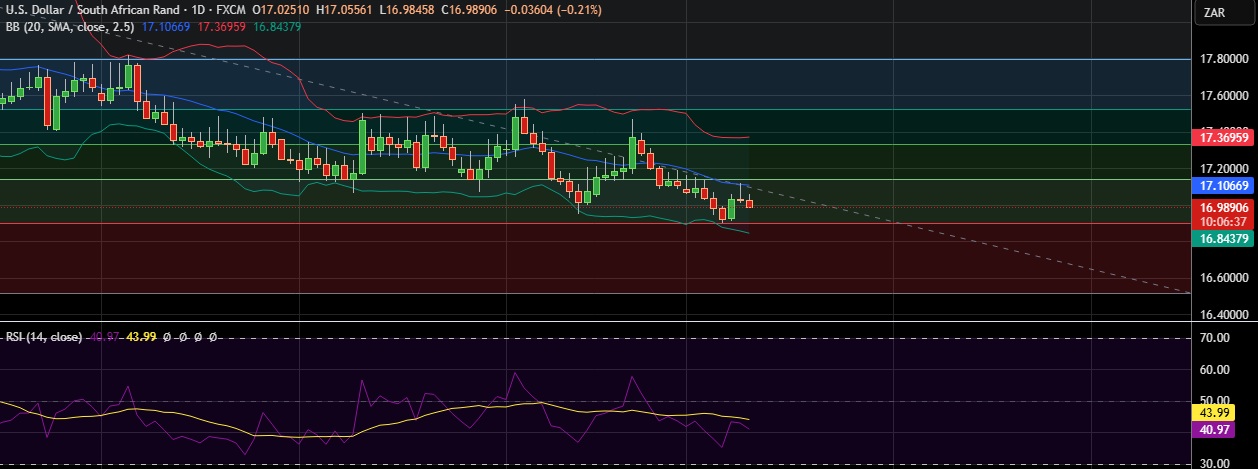This screenshot has height=469, width=1258.
Task: Click the 17.80000 level on the price axis
Action: (x=1224, y=59)
